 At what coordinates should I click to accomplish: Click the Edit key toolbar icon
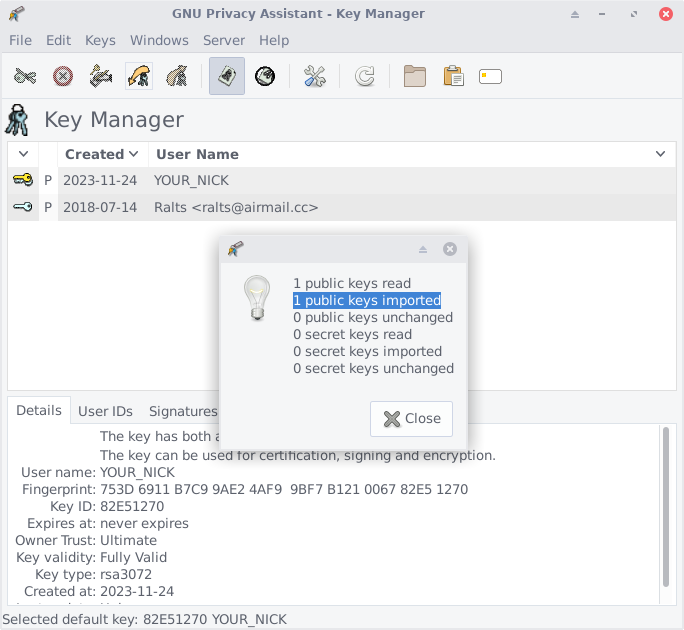click(x=25, y=76)
